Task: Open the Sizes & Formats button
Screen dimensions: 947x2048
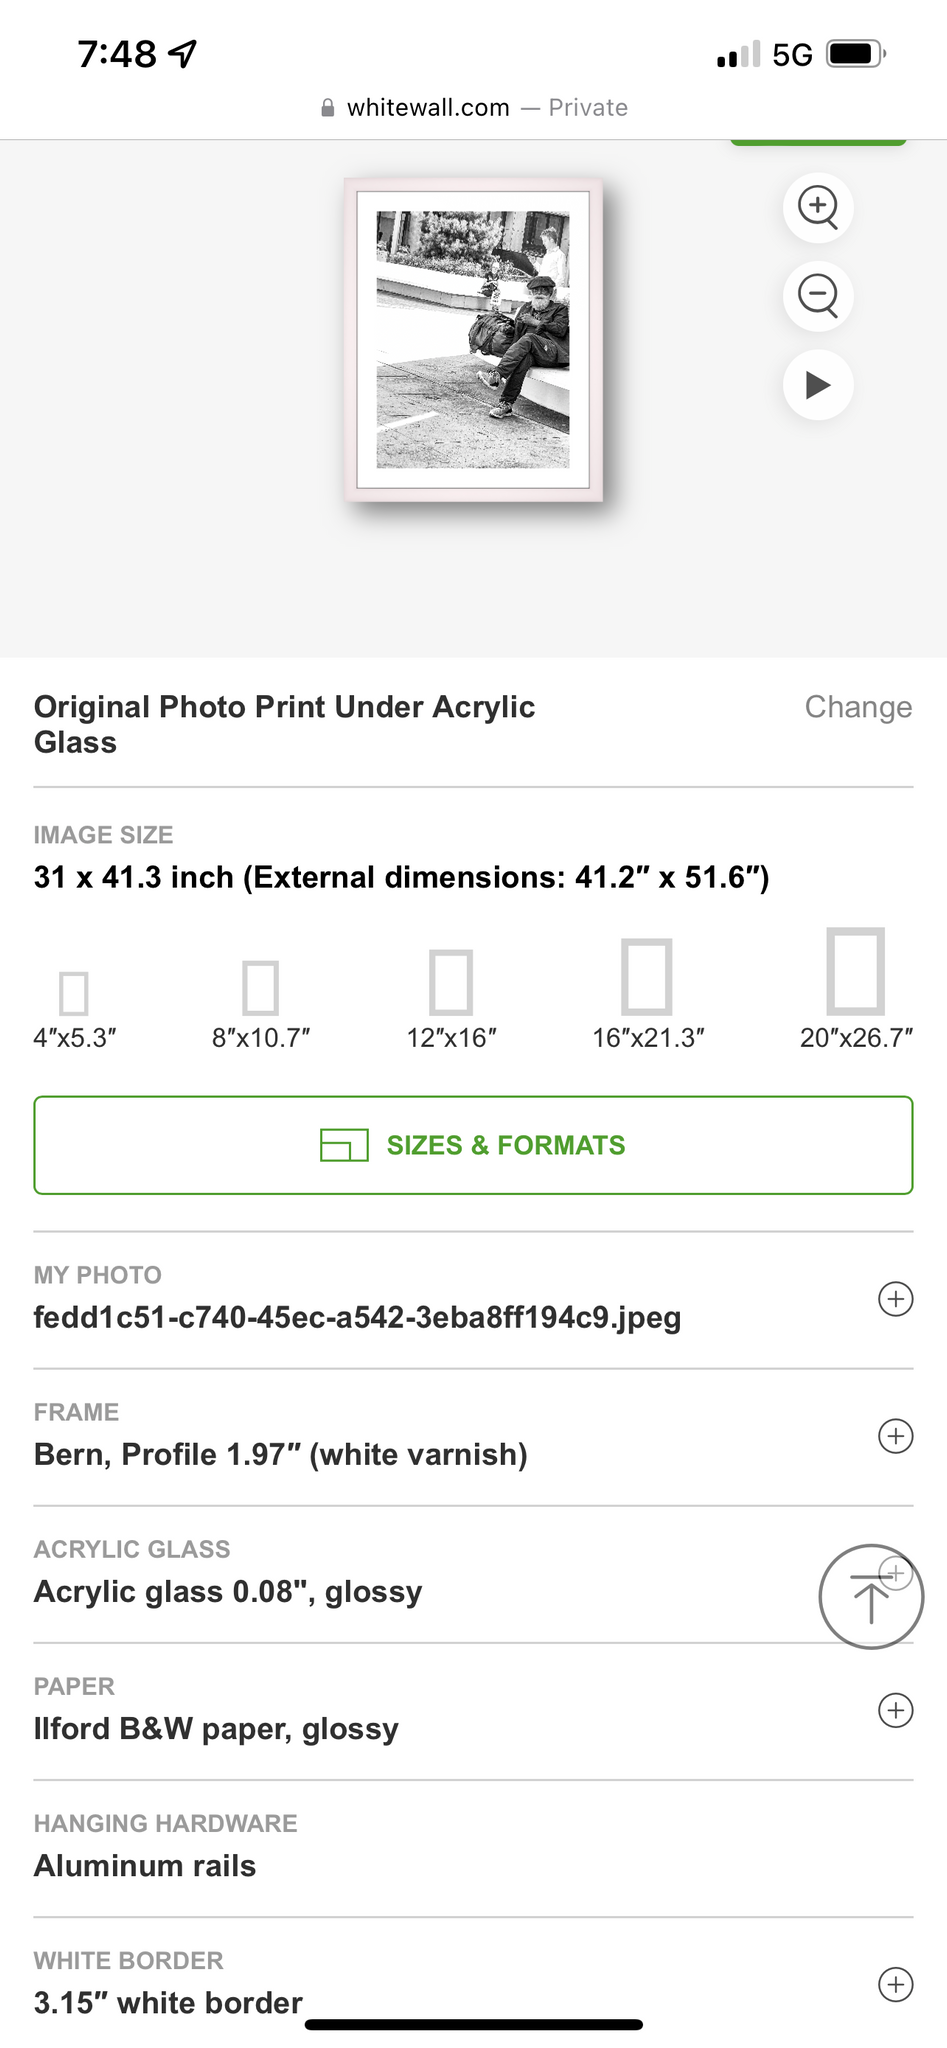Action: pos(473,1145)
